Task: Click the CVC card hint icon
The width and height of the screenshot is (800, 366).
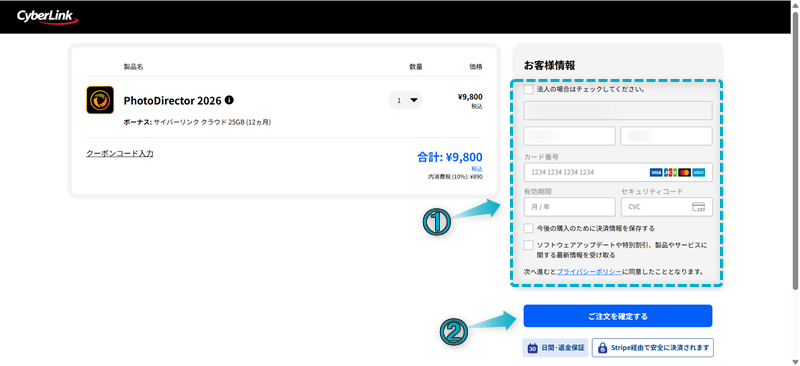Action: click(698, 207)
